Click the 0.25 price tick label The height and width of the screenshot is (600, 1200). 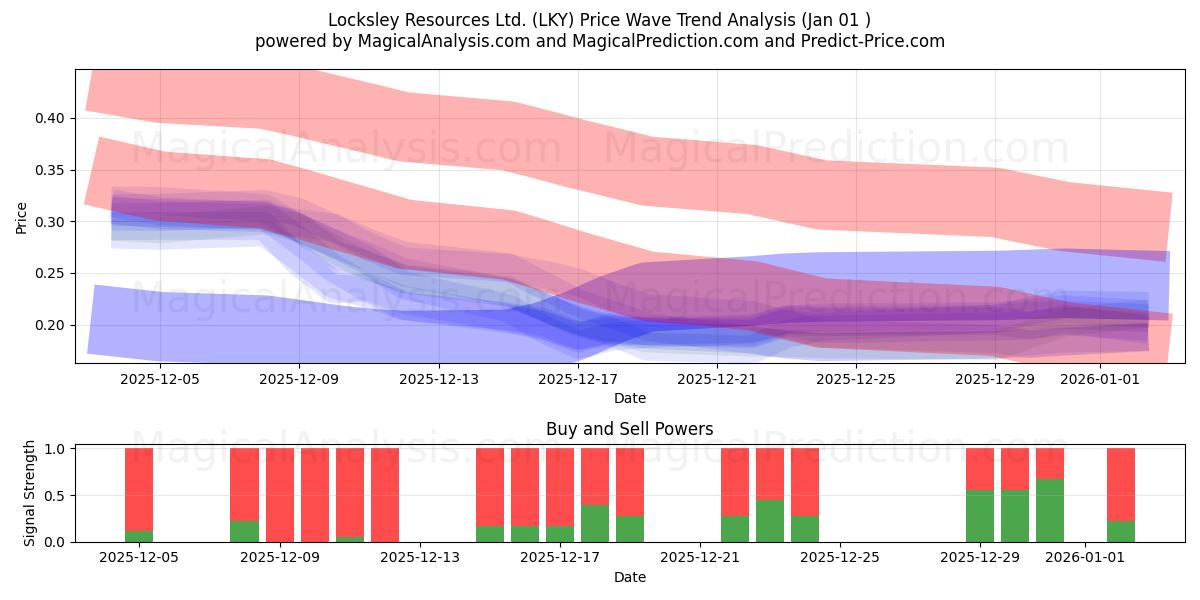pyautogui.click(x=51, y=273)
